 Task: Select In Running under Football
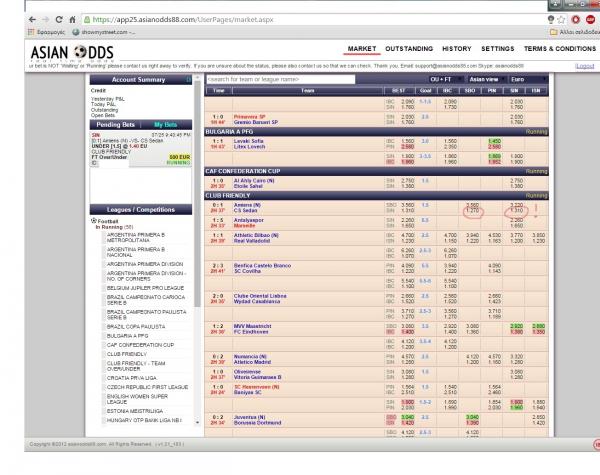pyautogui.click(x=114, y=227)
